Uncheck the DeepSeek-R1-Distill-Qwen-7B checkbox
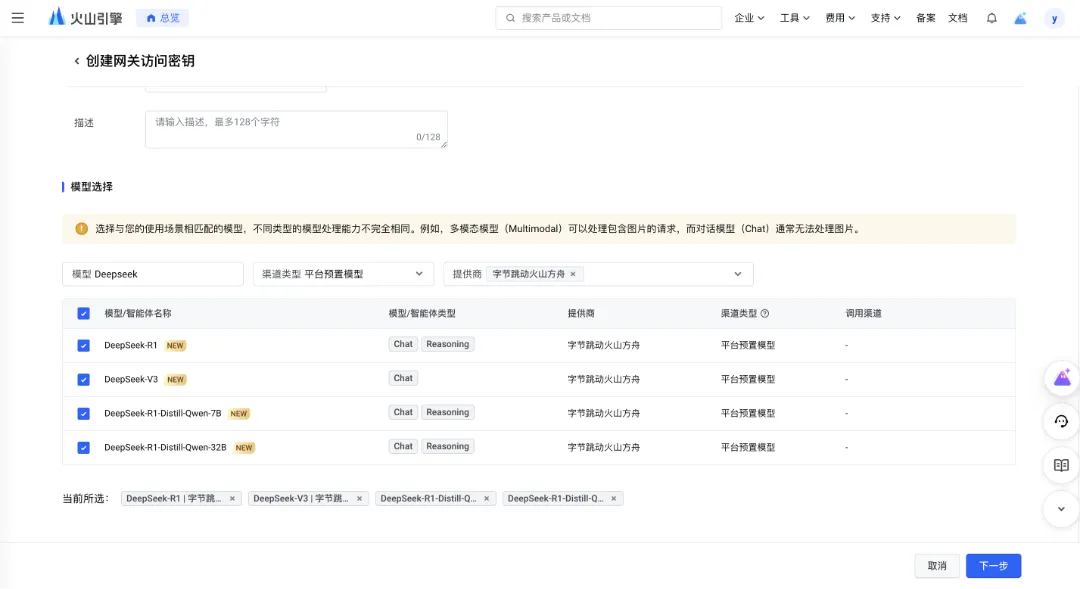 (x=83, y=413)
